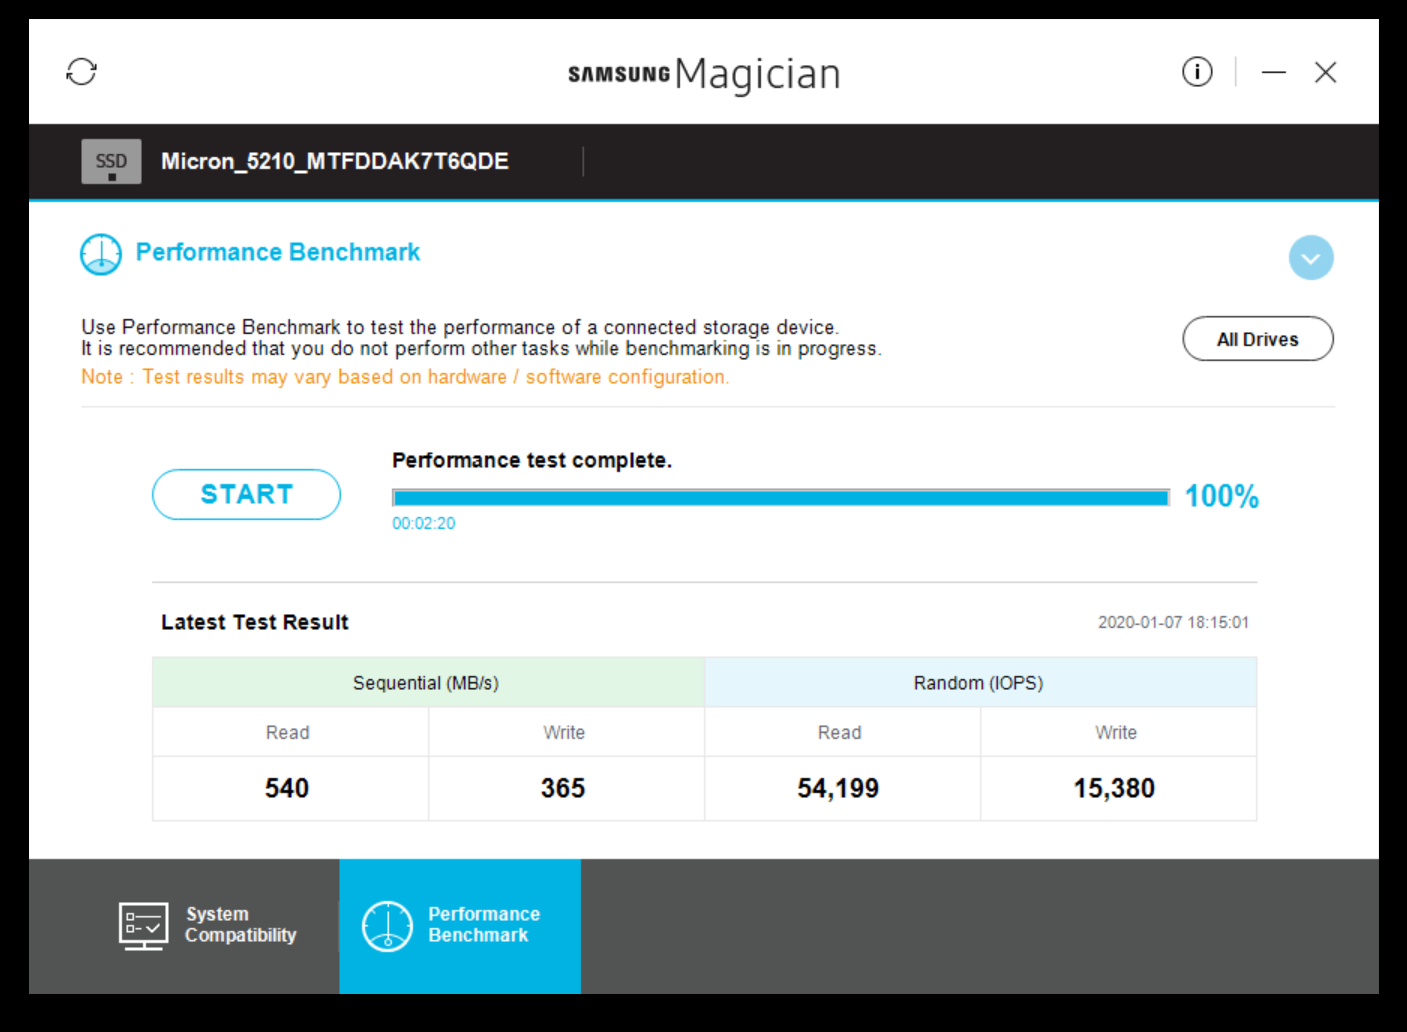Close the Samsung Magician window
Viewport: 1407px width, 1032px height.
[x=1326, y=72]
